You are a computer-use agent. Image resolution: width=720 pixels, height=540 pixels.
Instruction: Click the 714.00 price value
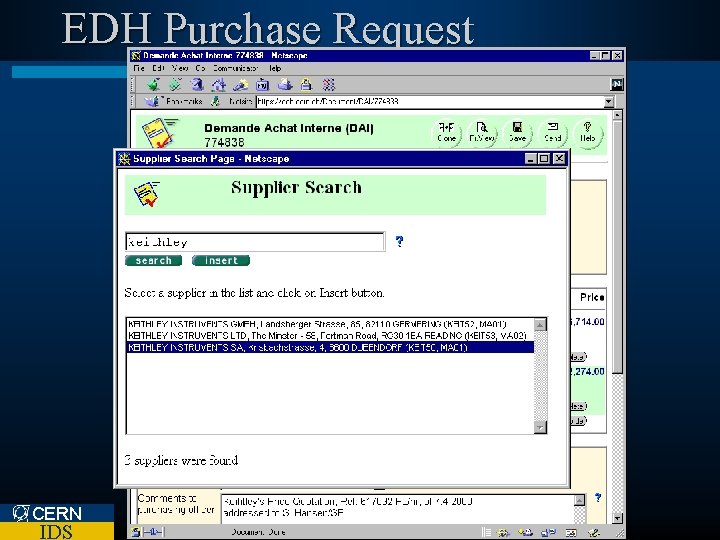click(x=587, y=321)
